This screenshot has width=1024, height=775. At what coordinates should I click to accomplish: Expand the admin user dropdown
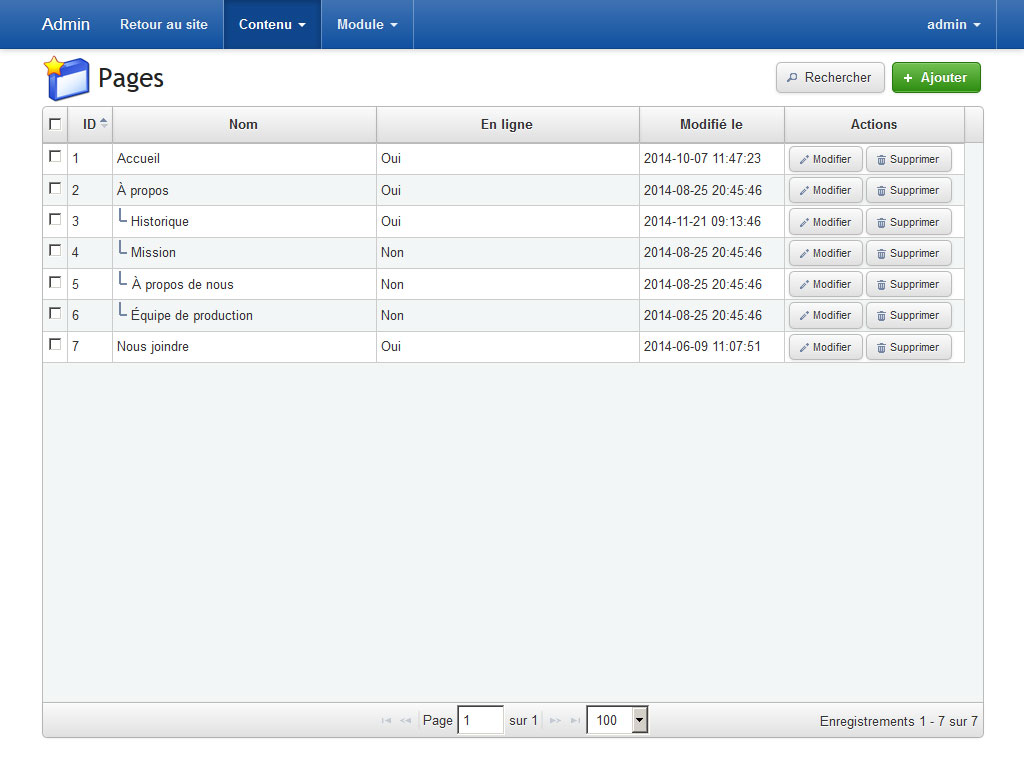953,24
